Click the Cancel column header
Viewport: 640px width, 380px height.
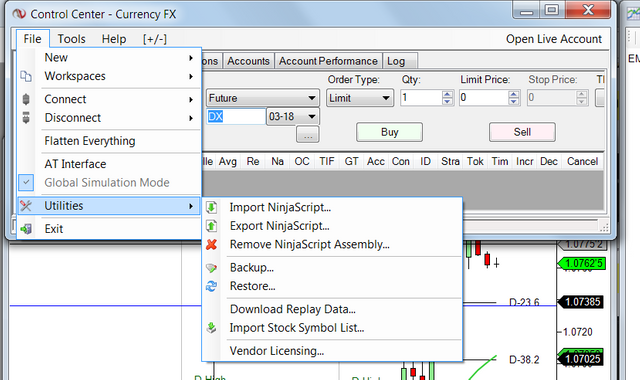(582, 162)
